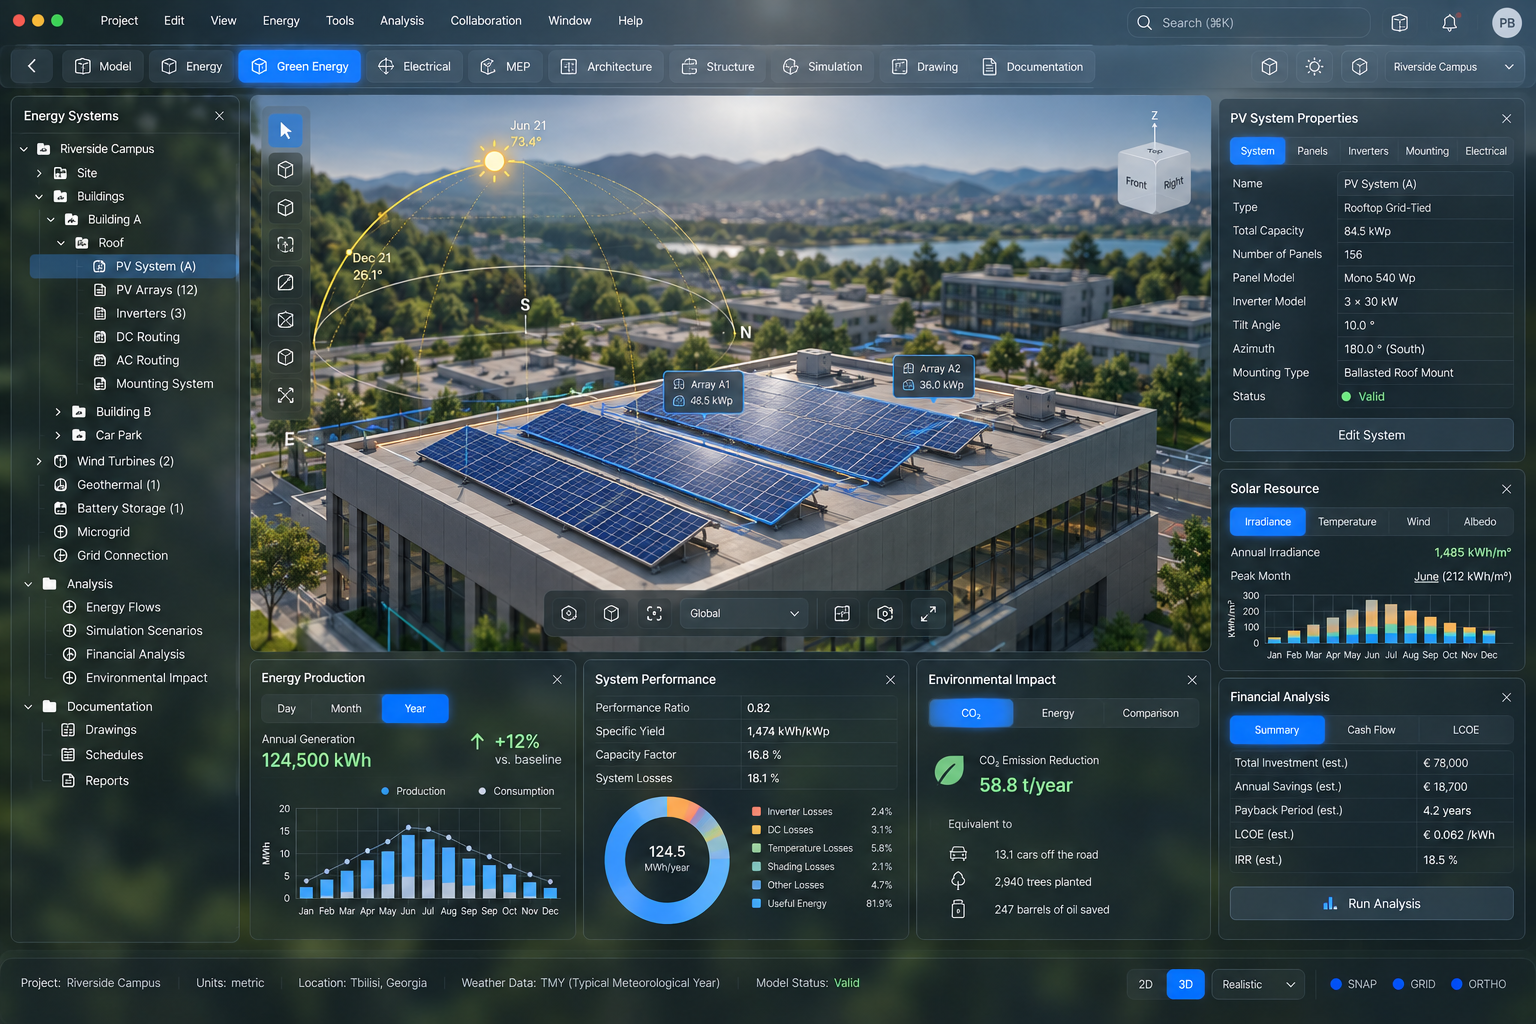The width and height of the screenshot is (1536, 1024).
Task: Click the Wind Turbines (2) icon
Action: [60, 461]
